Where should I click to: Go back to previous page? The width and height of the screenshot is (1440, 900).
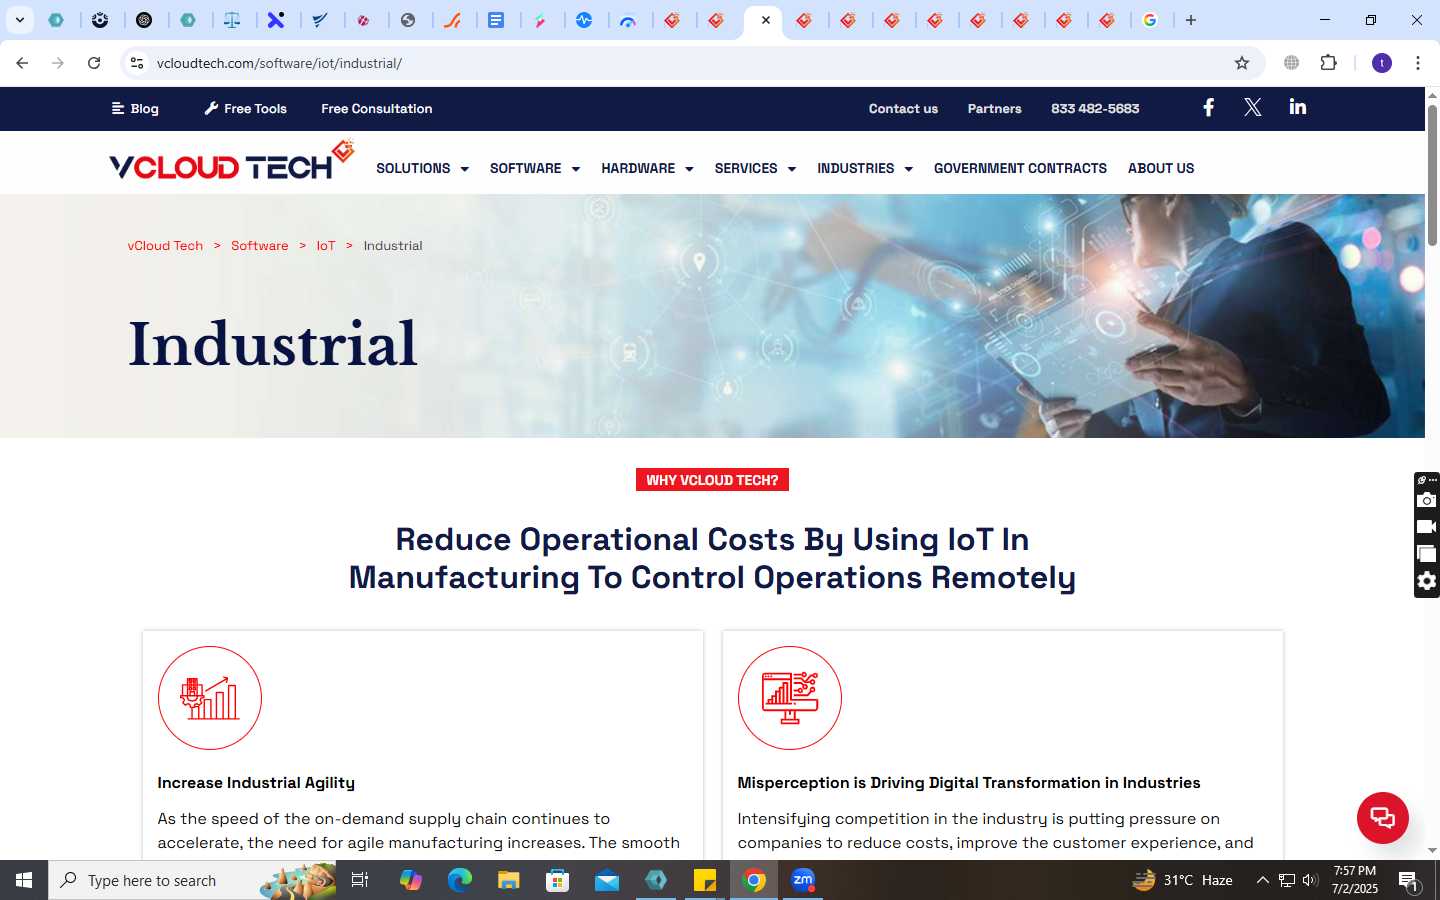pyautogui.click(x=22, y=63)
